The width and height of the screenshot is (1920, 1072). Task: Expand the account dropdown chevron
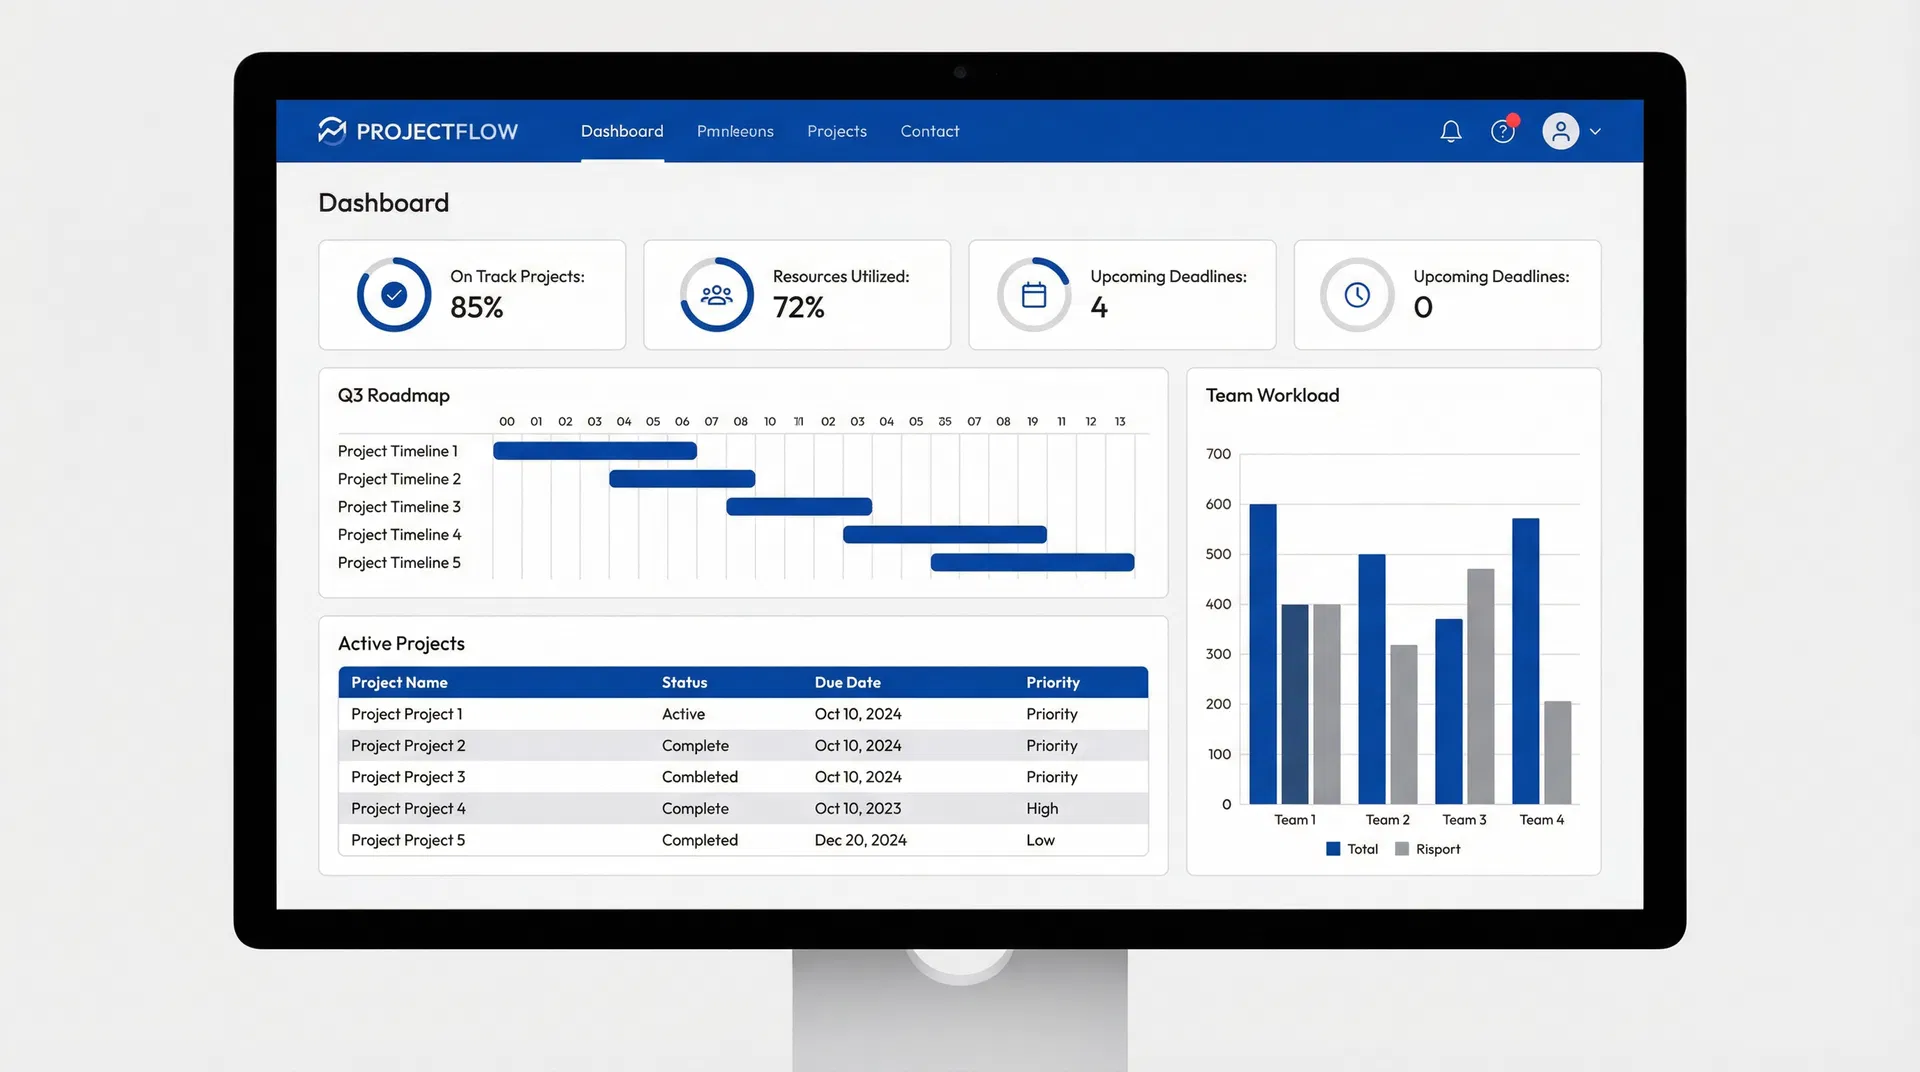(x=1596, y=131)
